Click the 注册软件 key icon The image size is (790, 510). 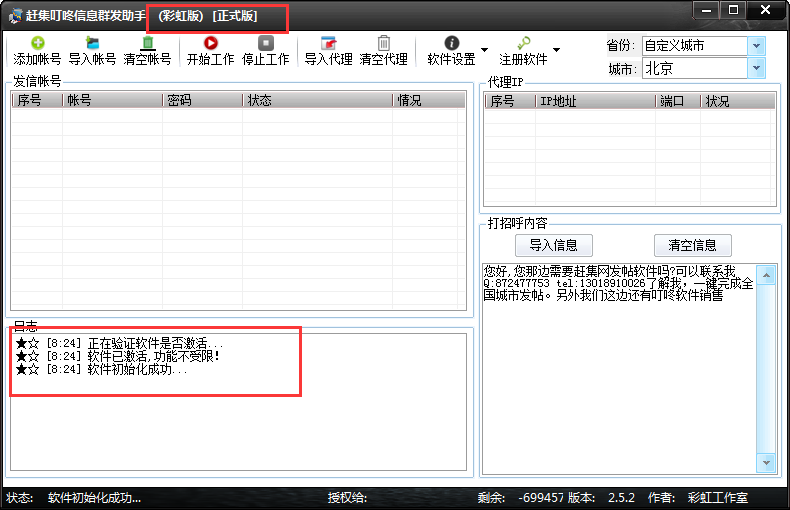[523, 43]
